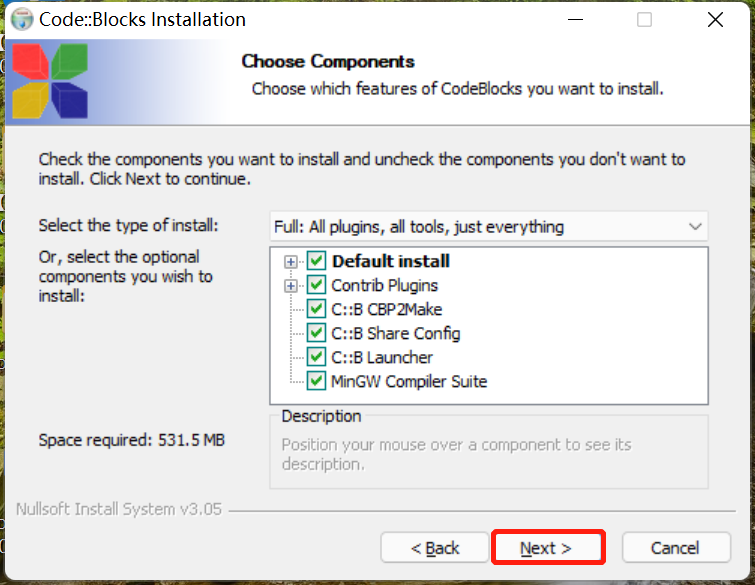
Task: Expand the Default install tree node
Action: 291,262
